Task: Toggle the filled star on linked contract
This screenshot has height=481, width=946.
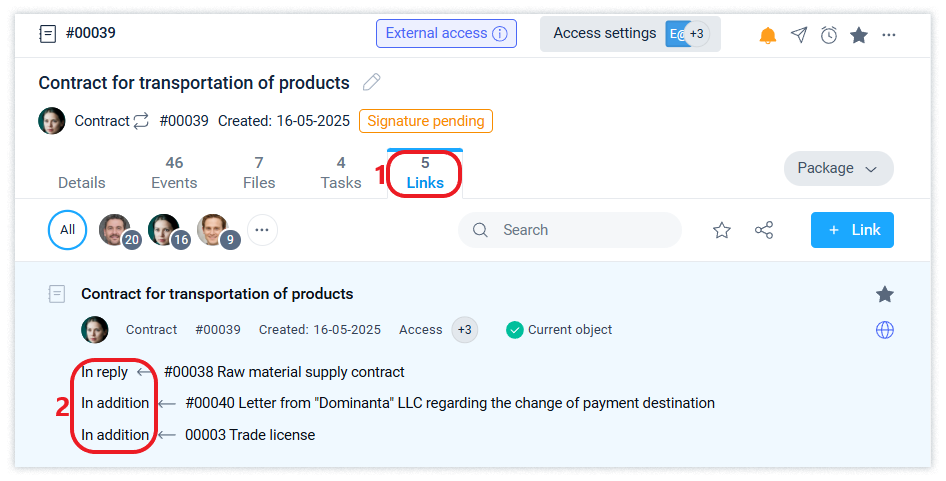Action: click(885, 294)
